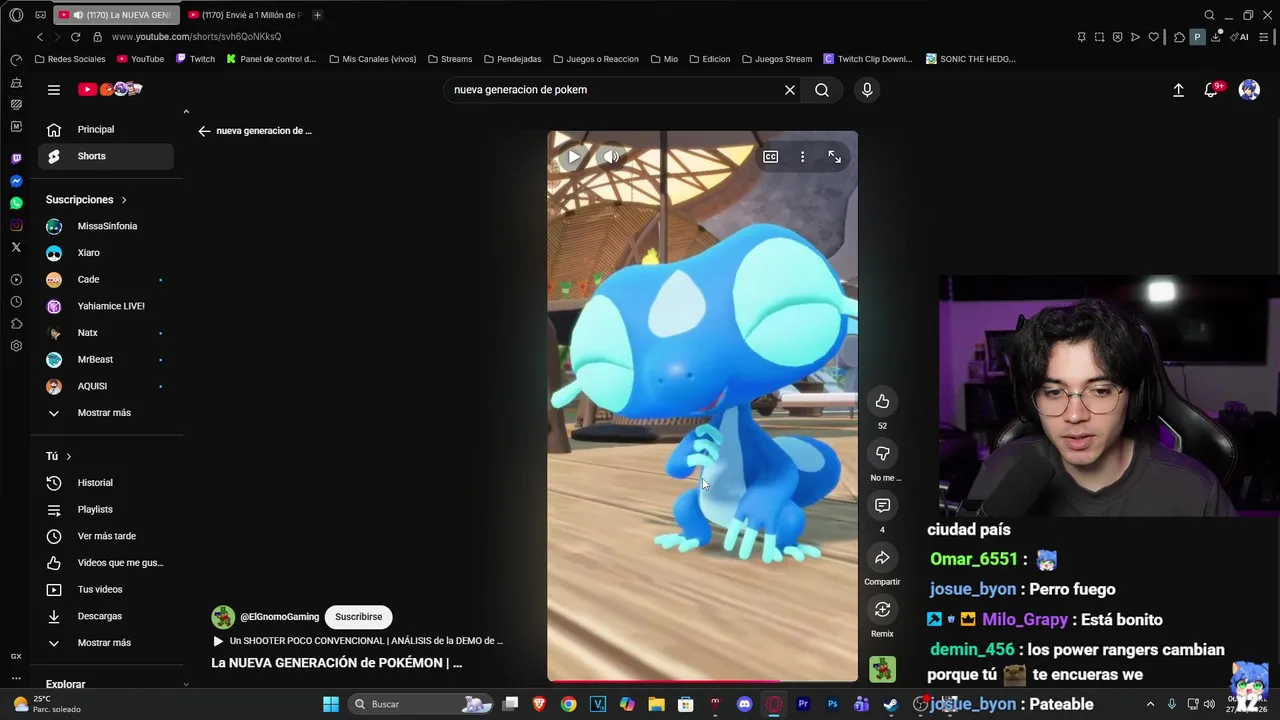This screenshot has width=1280, height=720.
Task: Go back with the arrow beside 'nueva generacion de ...'
Action: (x=204, y=131)
